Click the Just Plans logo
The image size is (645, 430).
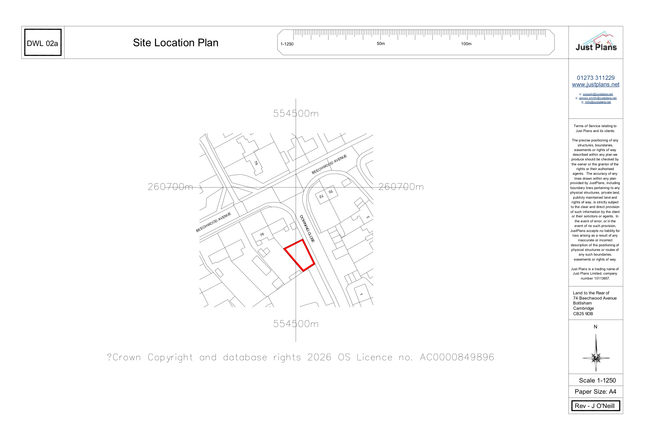596,42
